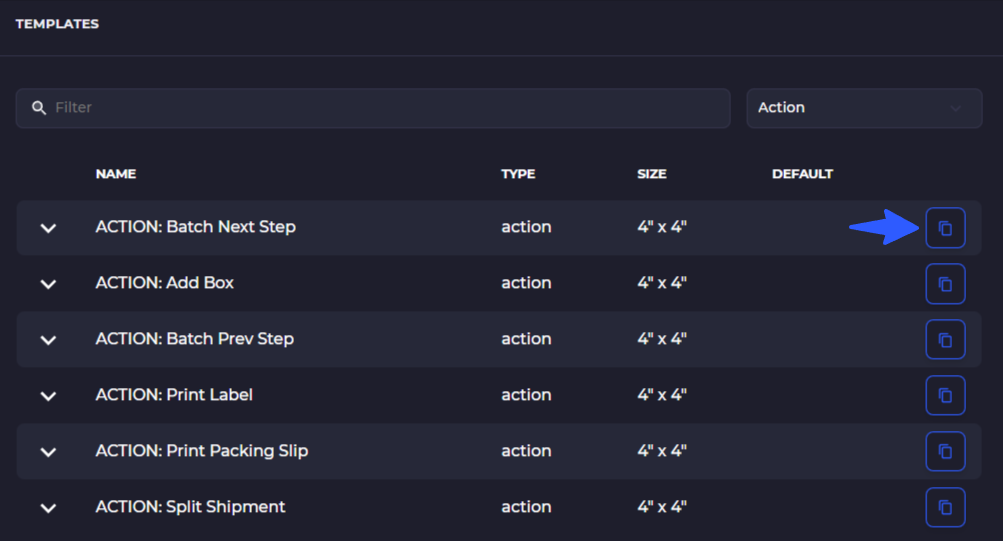Expand the ACTION: Print Label row
The height and width of the screenshot is (541, 1003).
(48, 396)
